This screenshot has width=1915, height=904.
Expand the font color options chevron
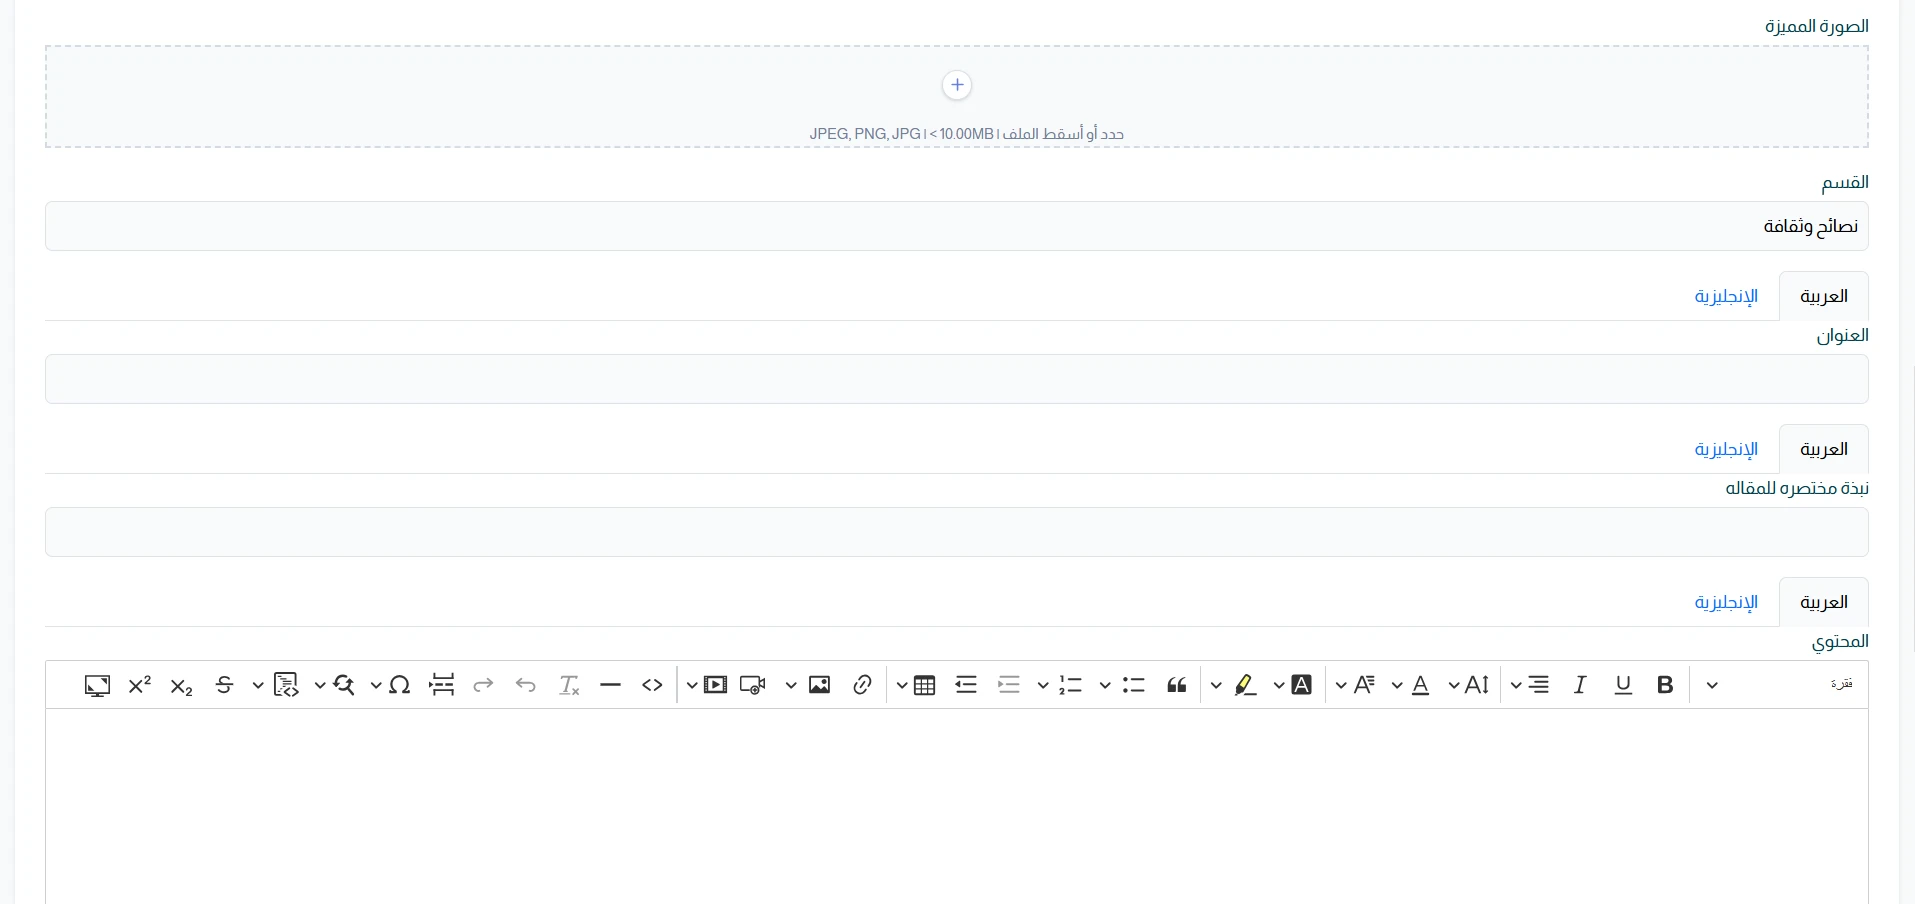click(x=1397, y=686)
